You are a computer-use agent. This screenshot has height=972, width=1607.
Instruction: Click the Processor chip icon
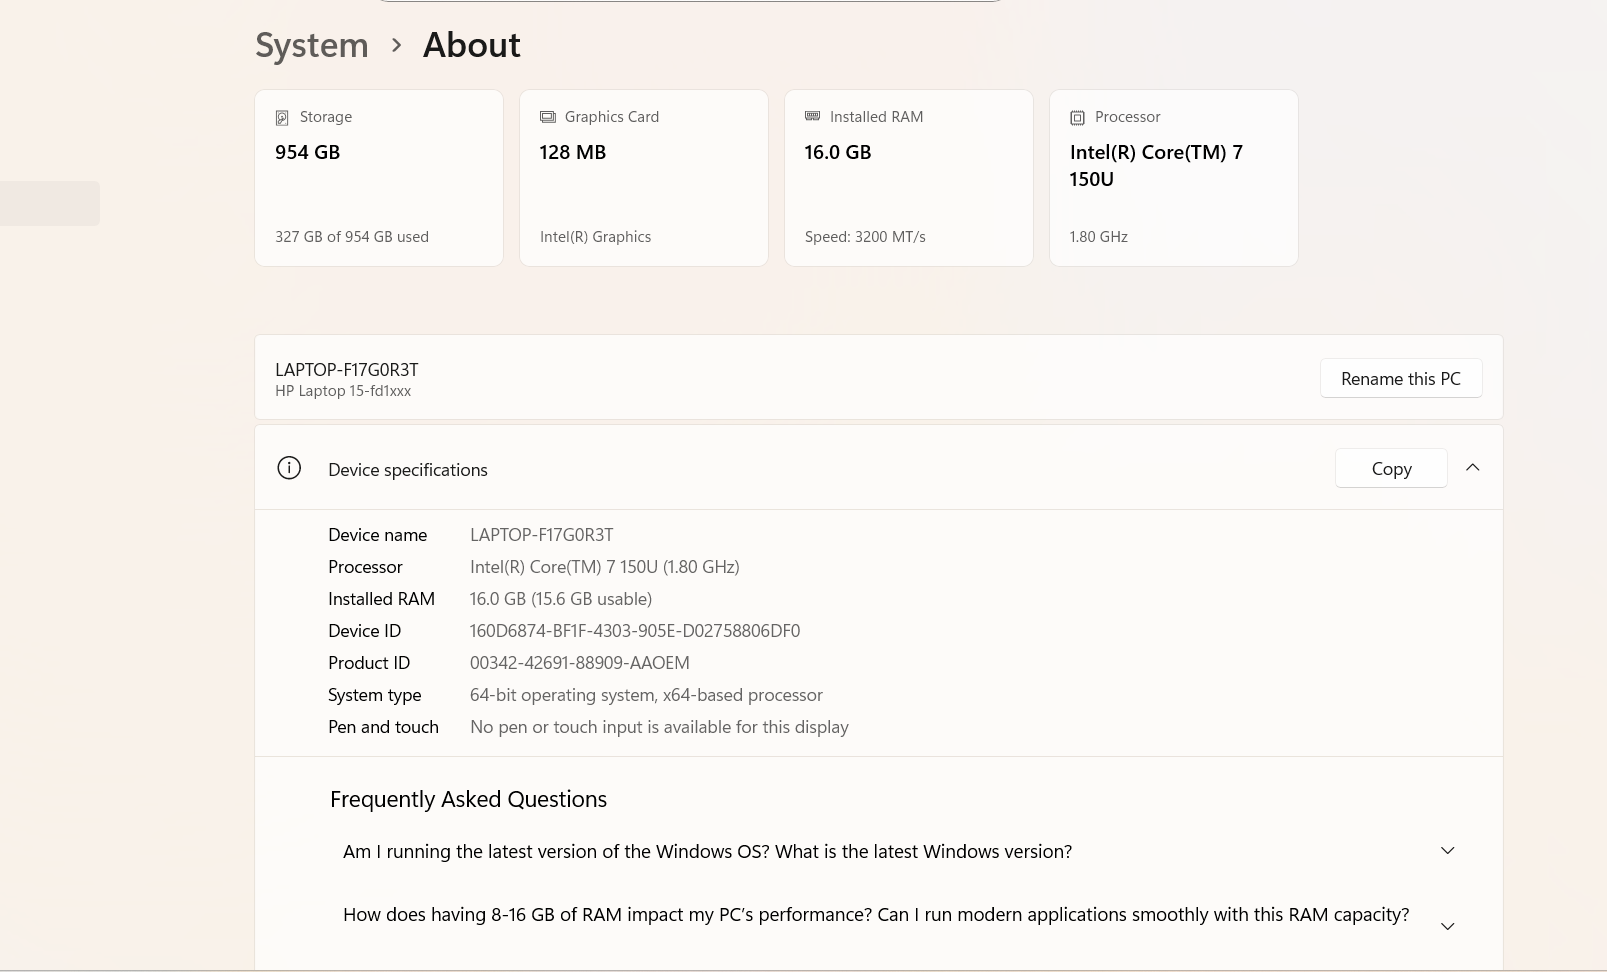pos(1077,118)
